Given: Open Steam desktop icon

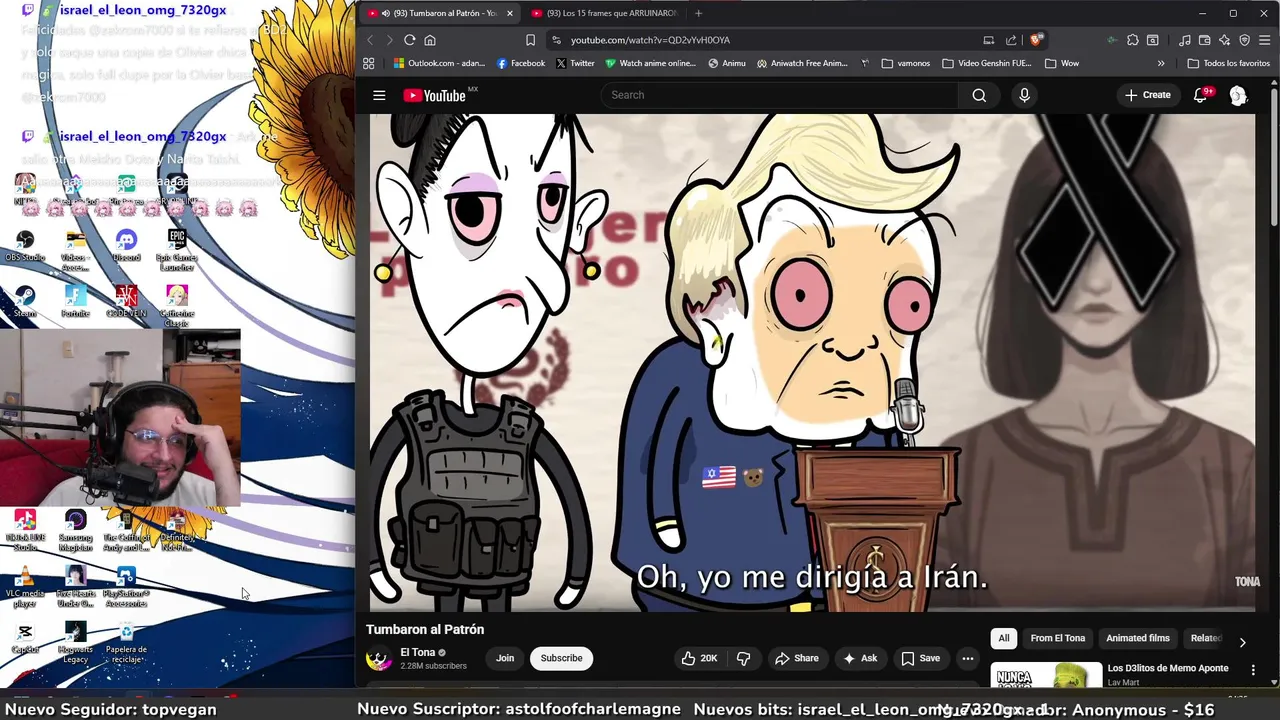Looking at the screenshot, I should (x=25, y=301).
